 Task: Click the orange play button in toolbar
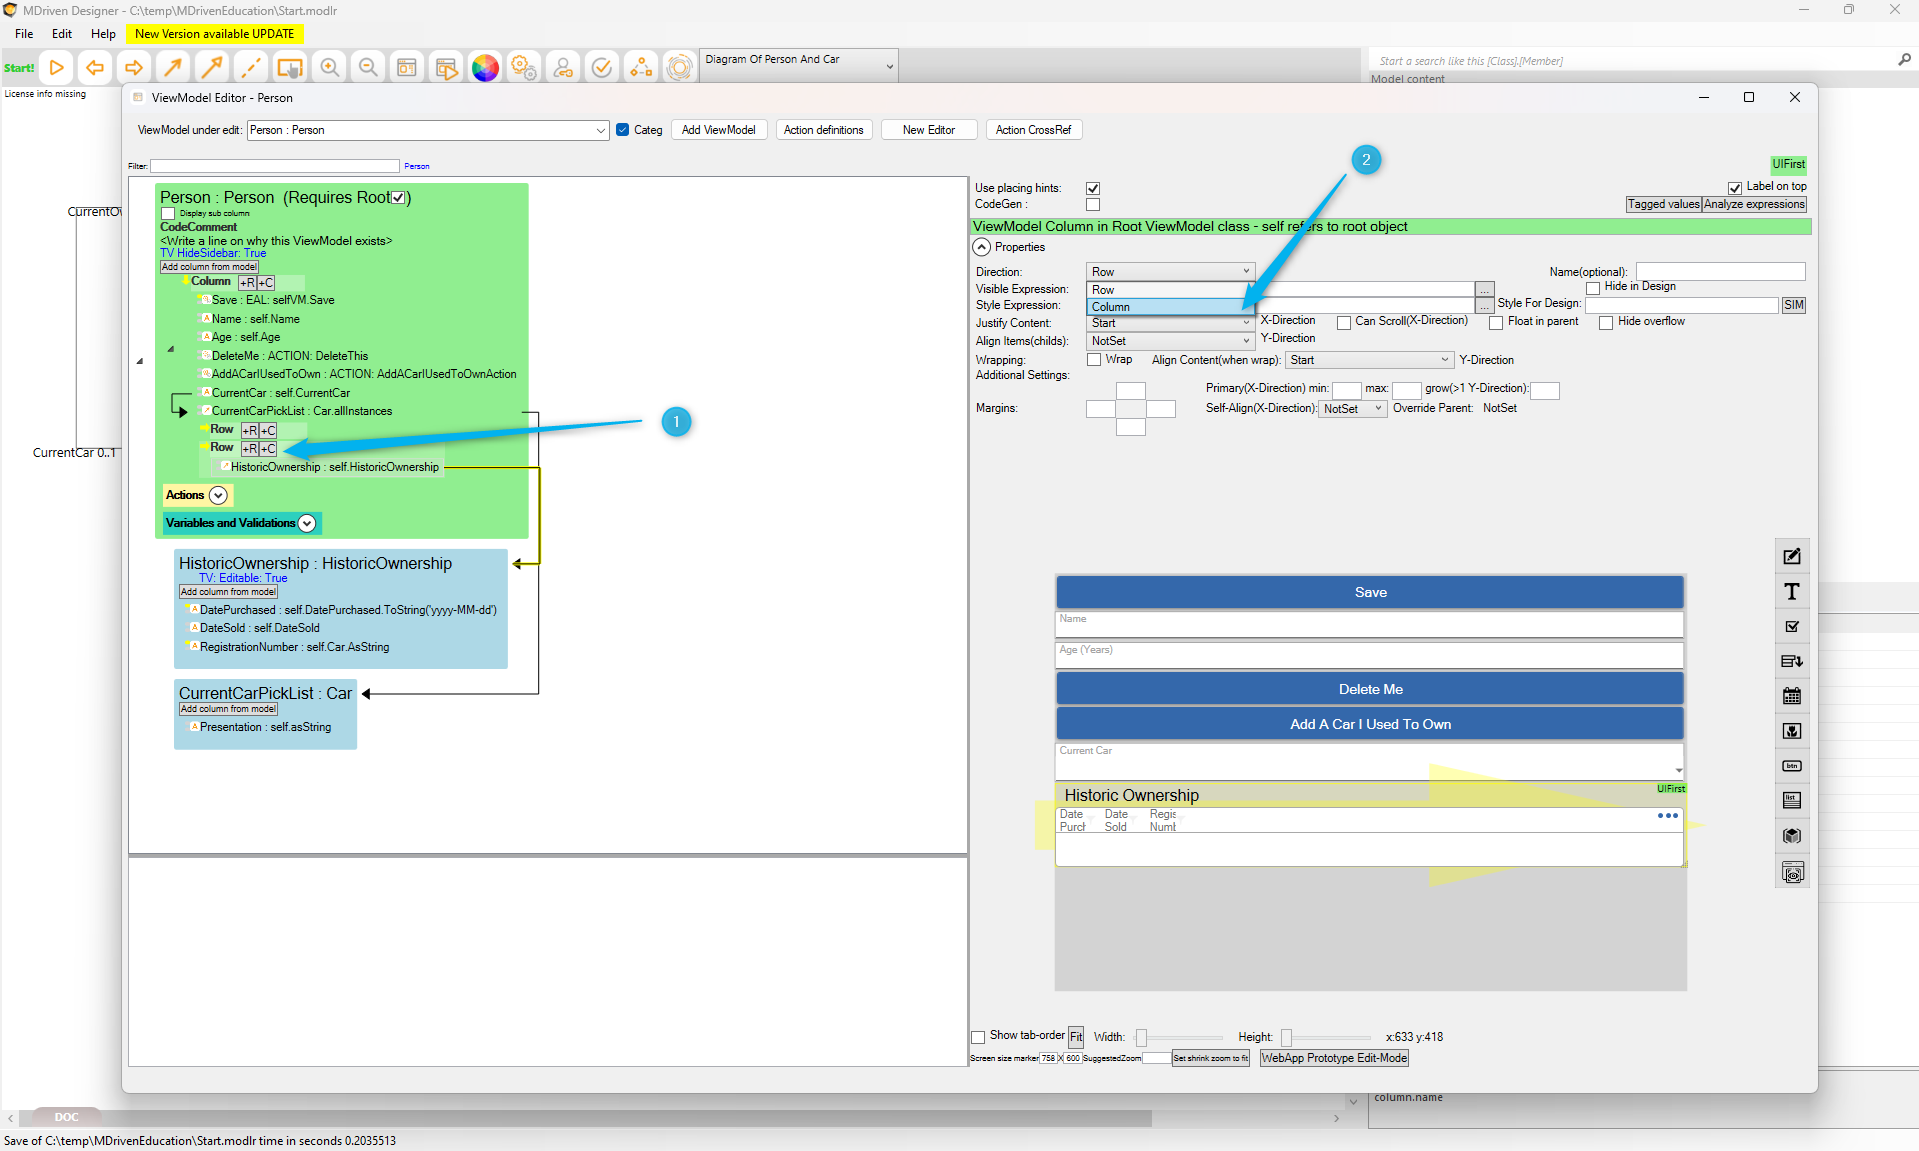point(57,68)
